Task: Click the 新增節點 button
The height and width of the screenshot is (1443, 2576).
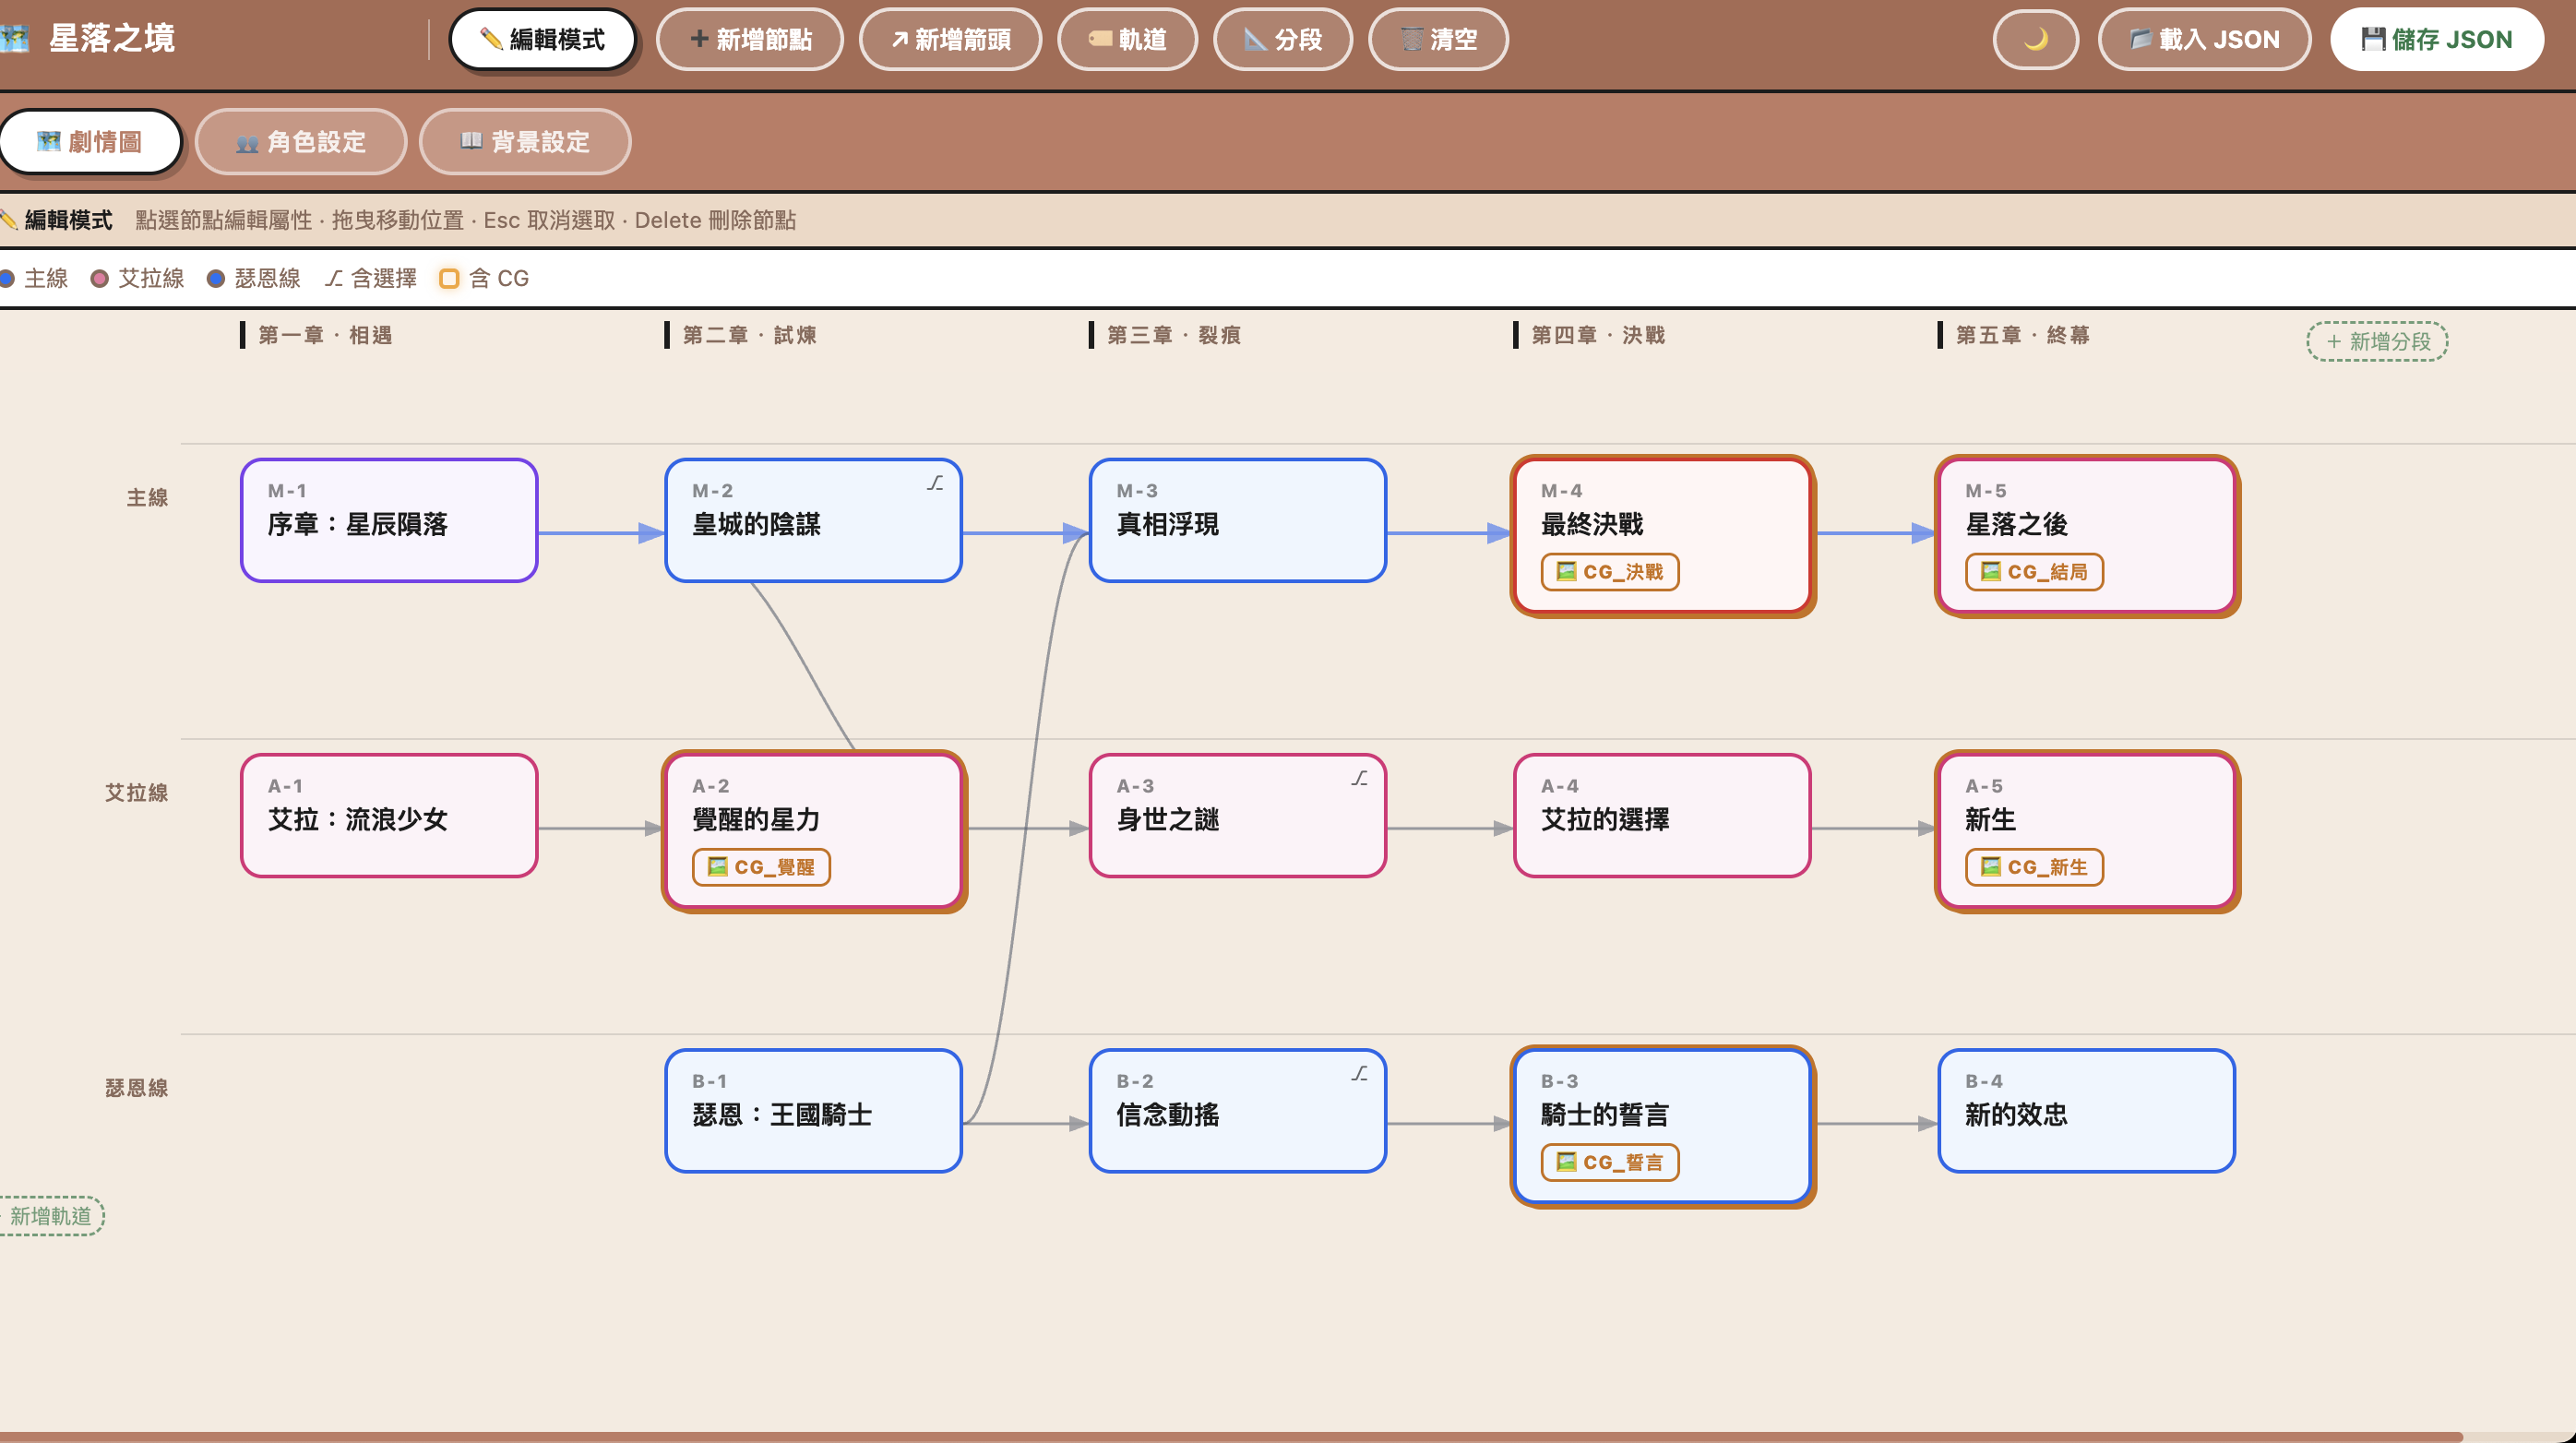Action: click(x=750, y=39)
